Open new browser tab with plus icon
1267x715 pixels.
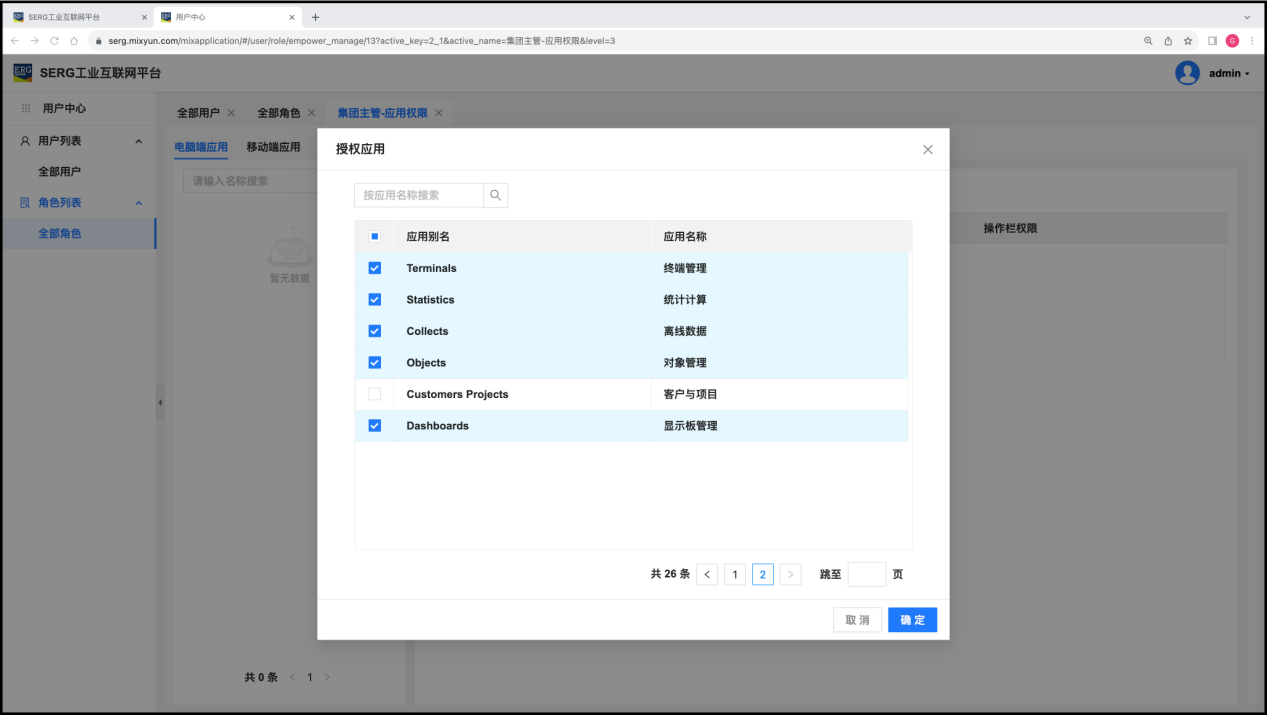pyautogui.click(x=315, y=17)
